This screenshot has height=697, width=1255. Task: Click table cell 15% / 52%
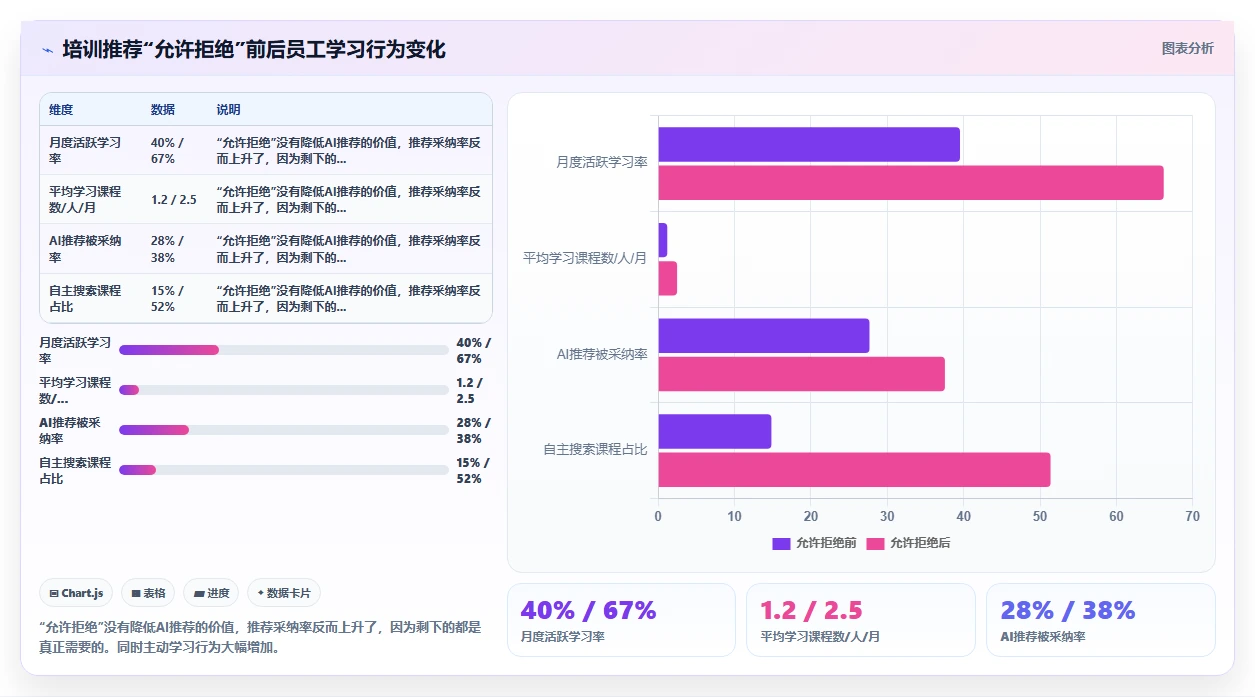click(x=167, y=298)
